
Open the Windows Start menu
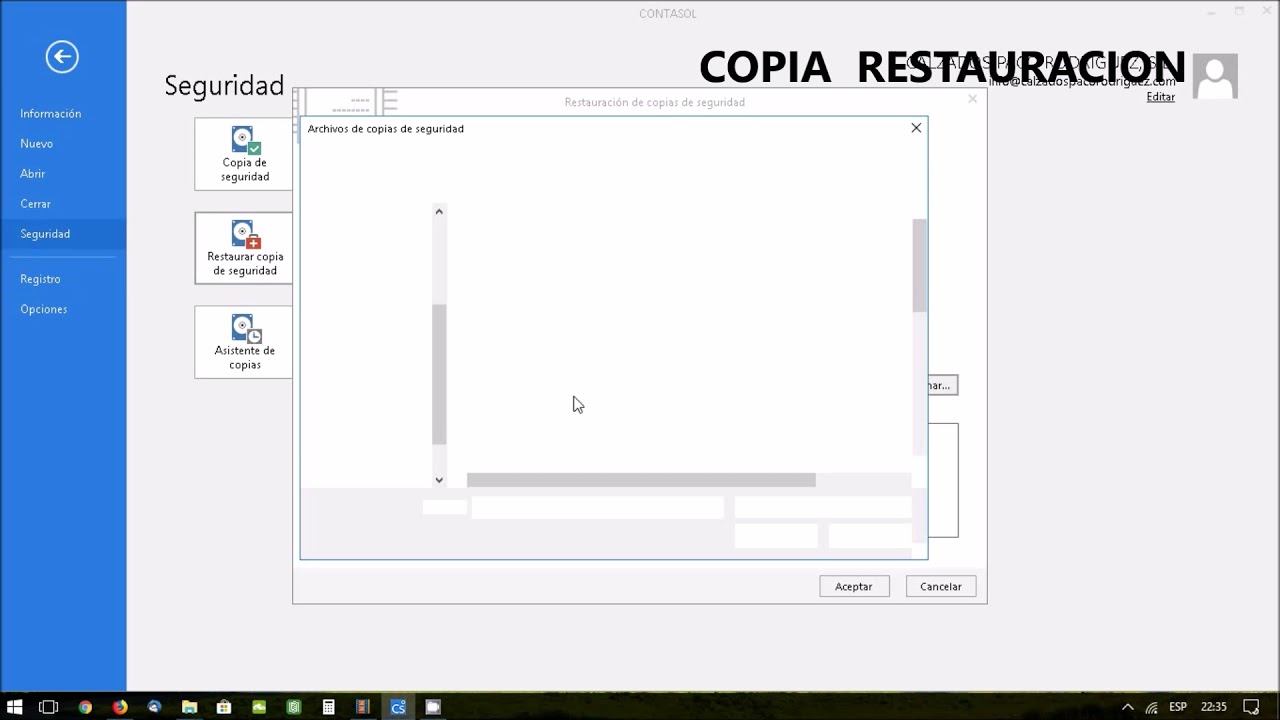[x=15, y=707]
